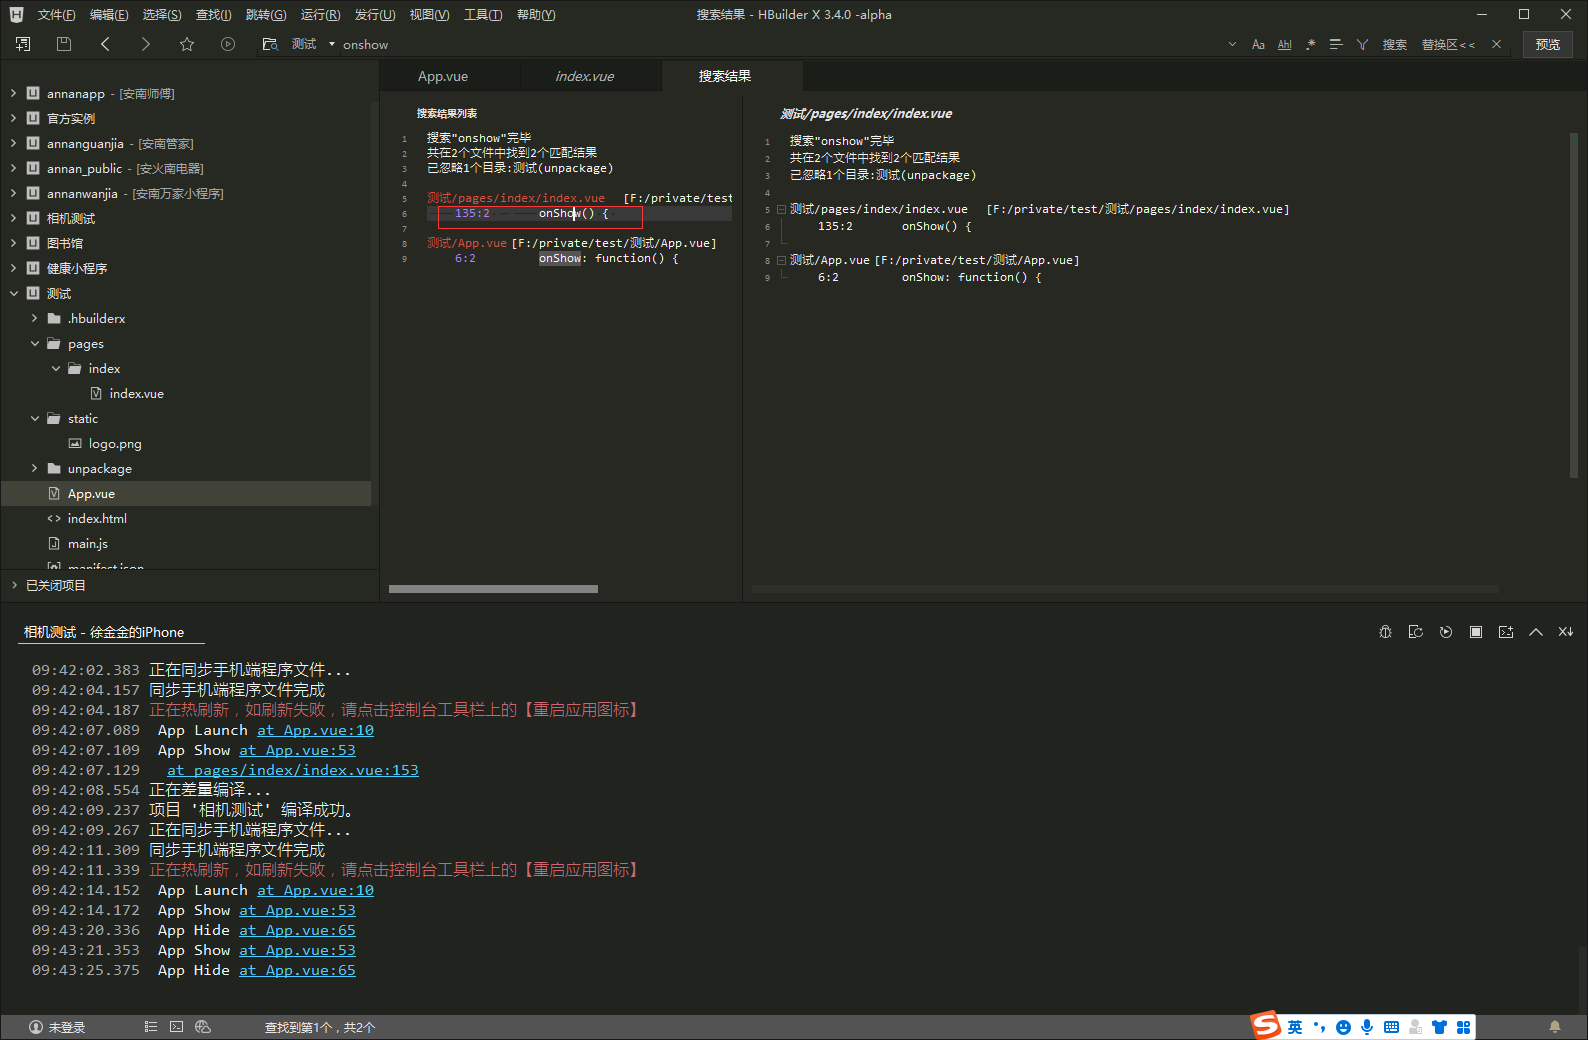Expand the 已关闭项目 section
1588x1040 pixels.
pyautogui.click(x=14, y=585)
